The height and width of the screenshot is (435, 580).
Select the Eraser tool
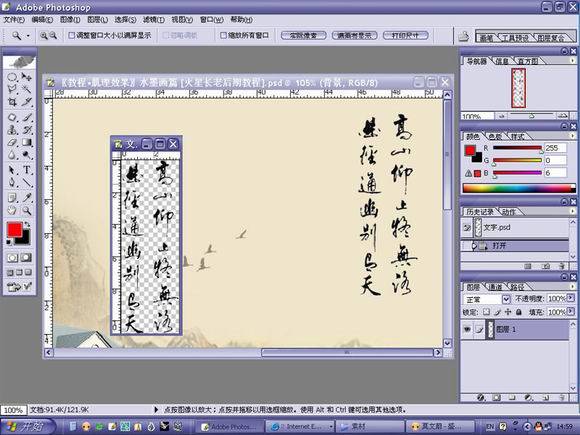coord(12,142)
